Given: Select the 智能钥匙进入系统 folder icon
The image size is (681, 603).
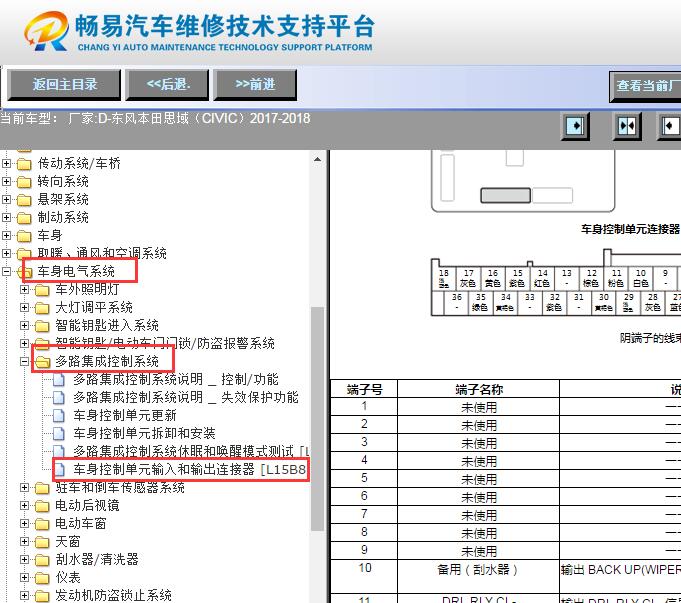Looking at the screenshot, I should [42, 326].
